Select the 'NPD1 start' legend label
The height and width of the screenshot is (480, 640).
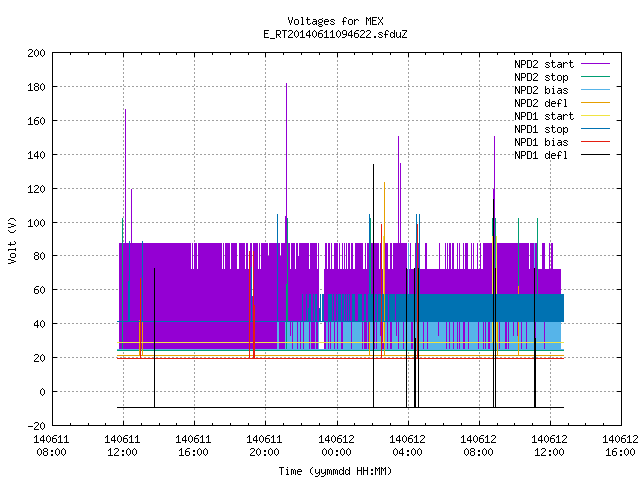tap(544, 116)
